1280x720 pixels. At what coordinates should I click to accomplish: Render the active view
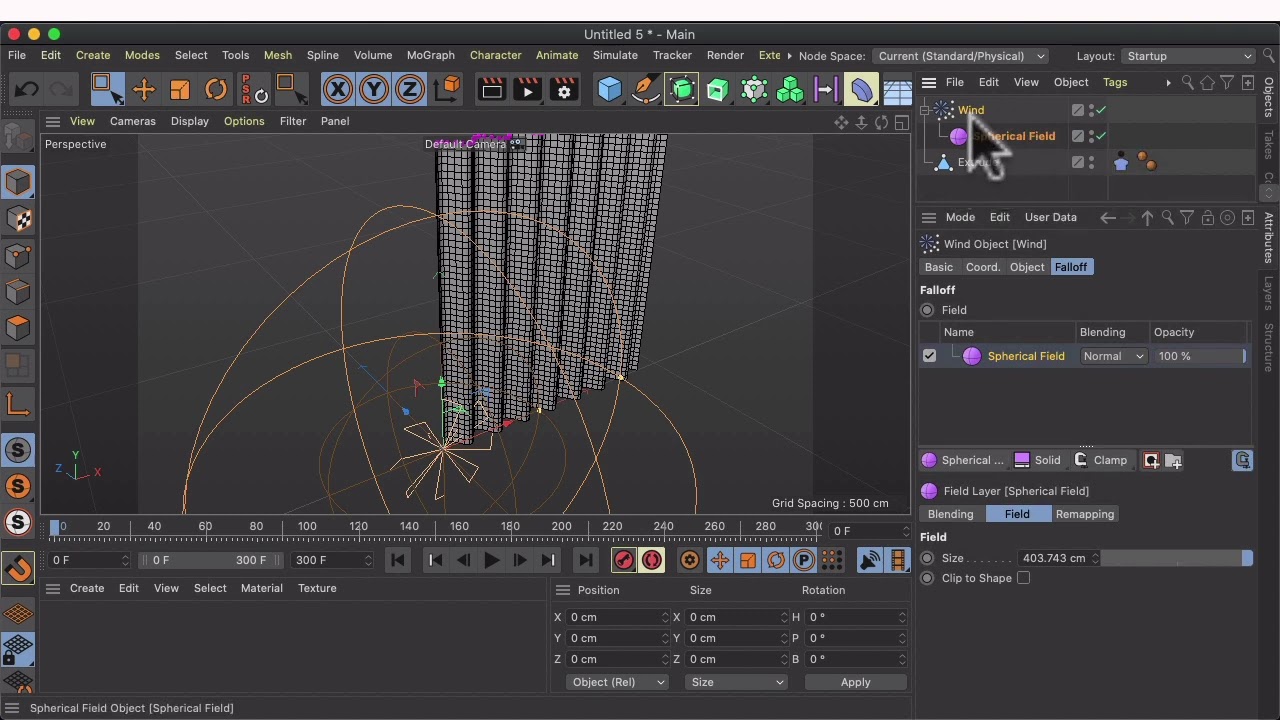tap(491, 90)
